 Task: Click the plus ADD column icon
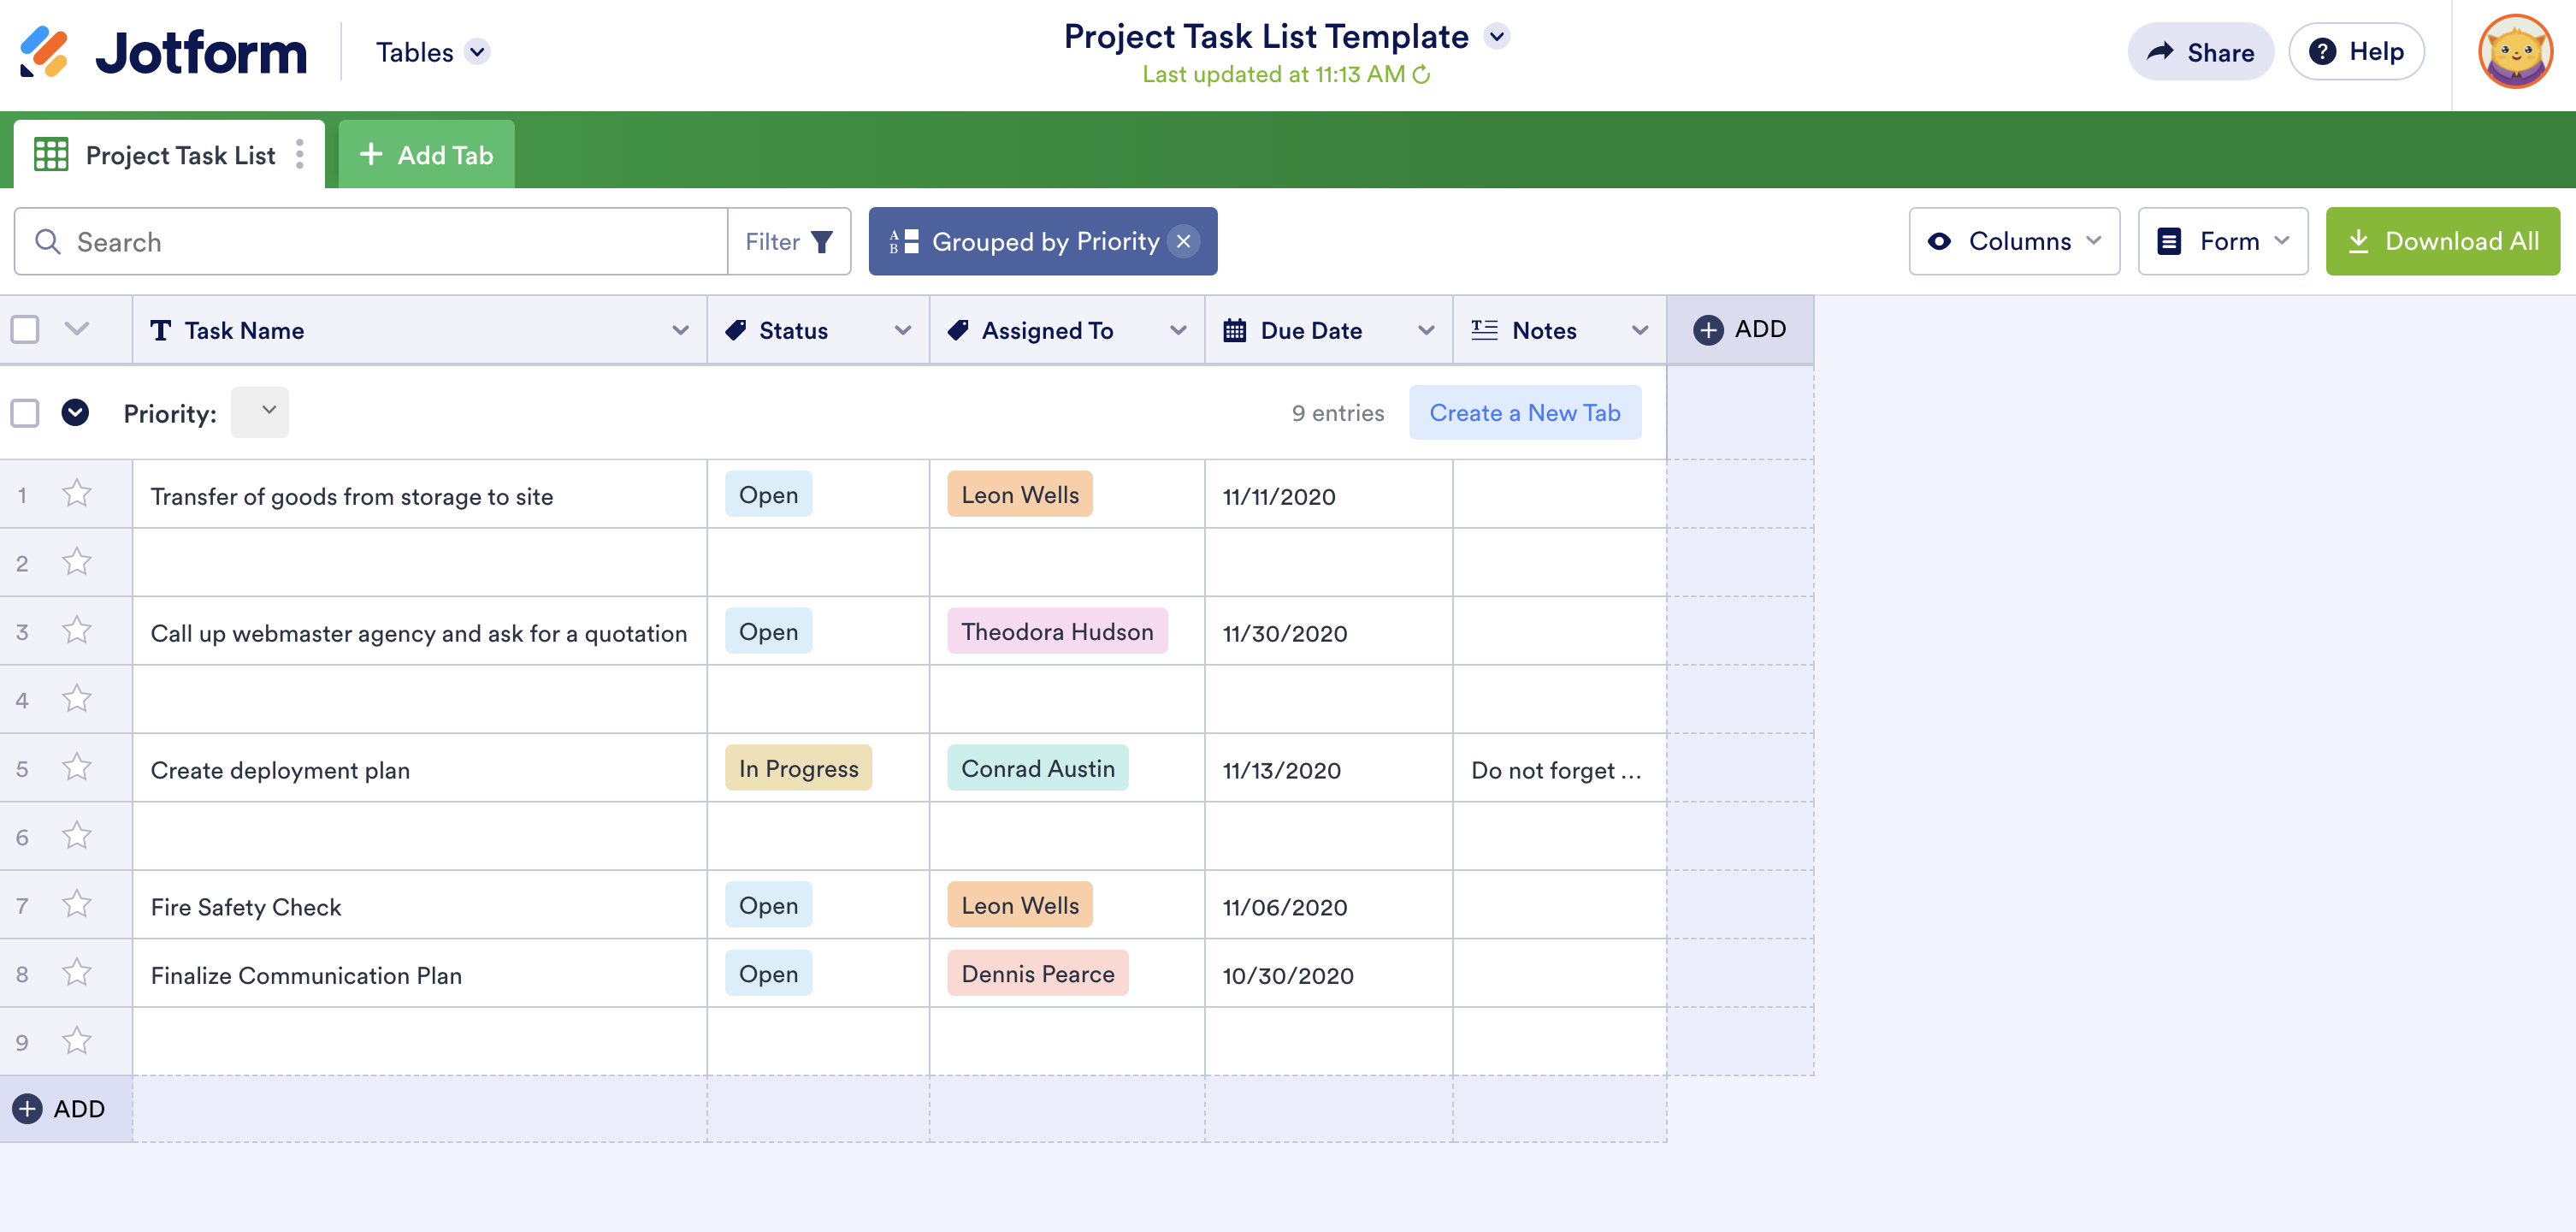pos(1708,330)
